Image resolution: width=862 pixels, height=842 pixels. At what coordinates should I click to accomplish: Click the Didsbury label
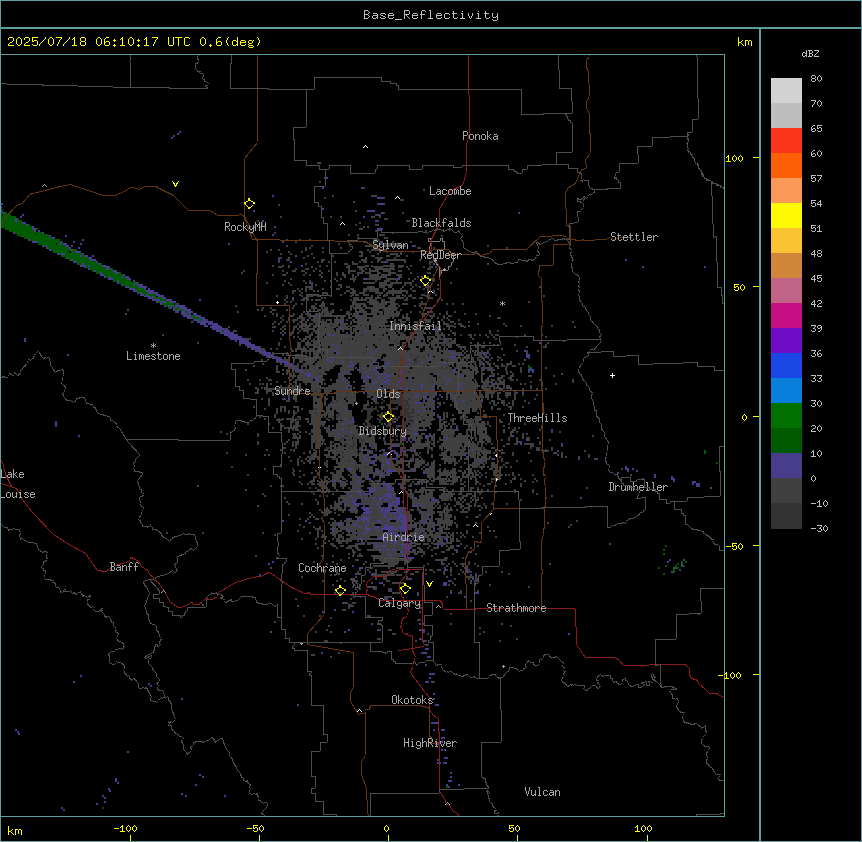pyautogui.click(x=383, y=431)
